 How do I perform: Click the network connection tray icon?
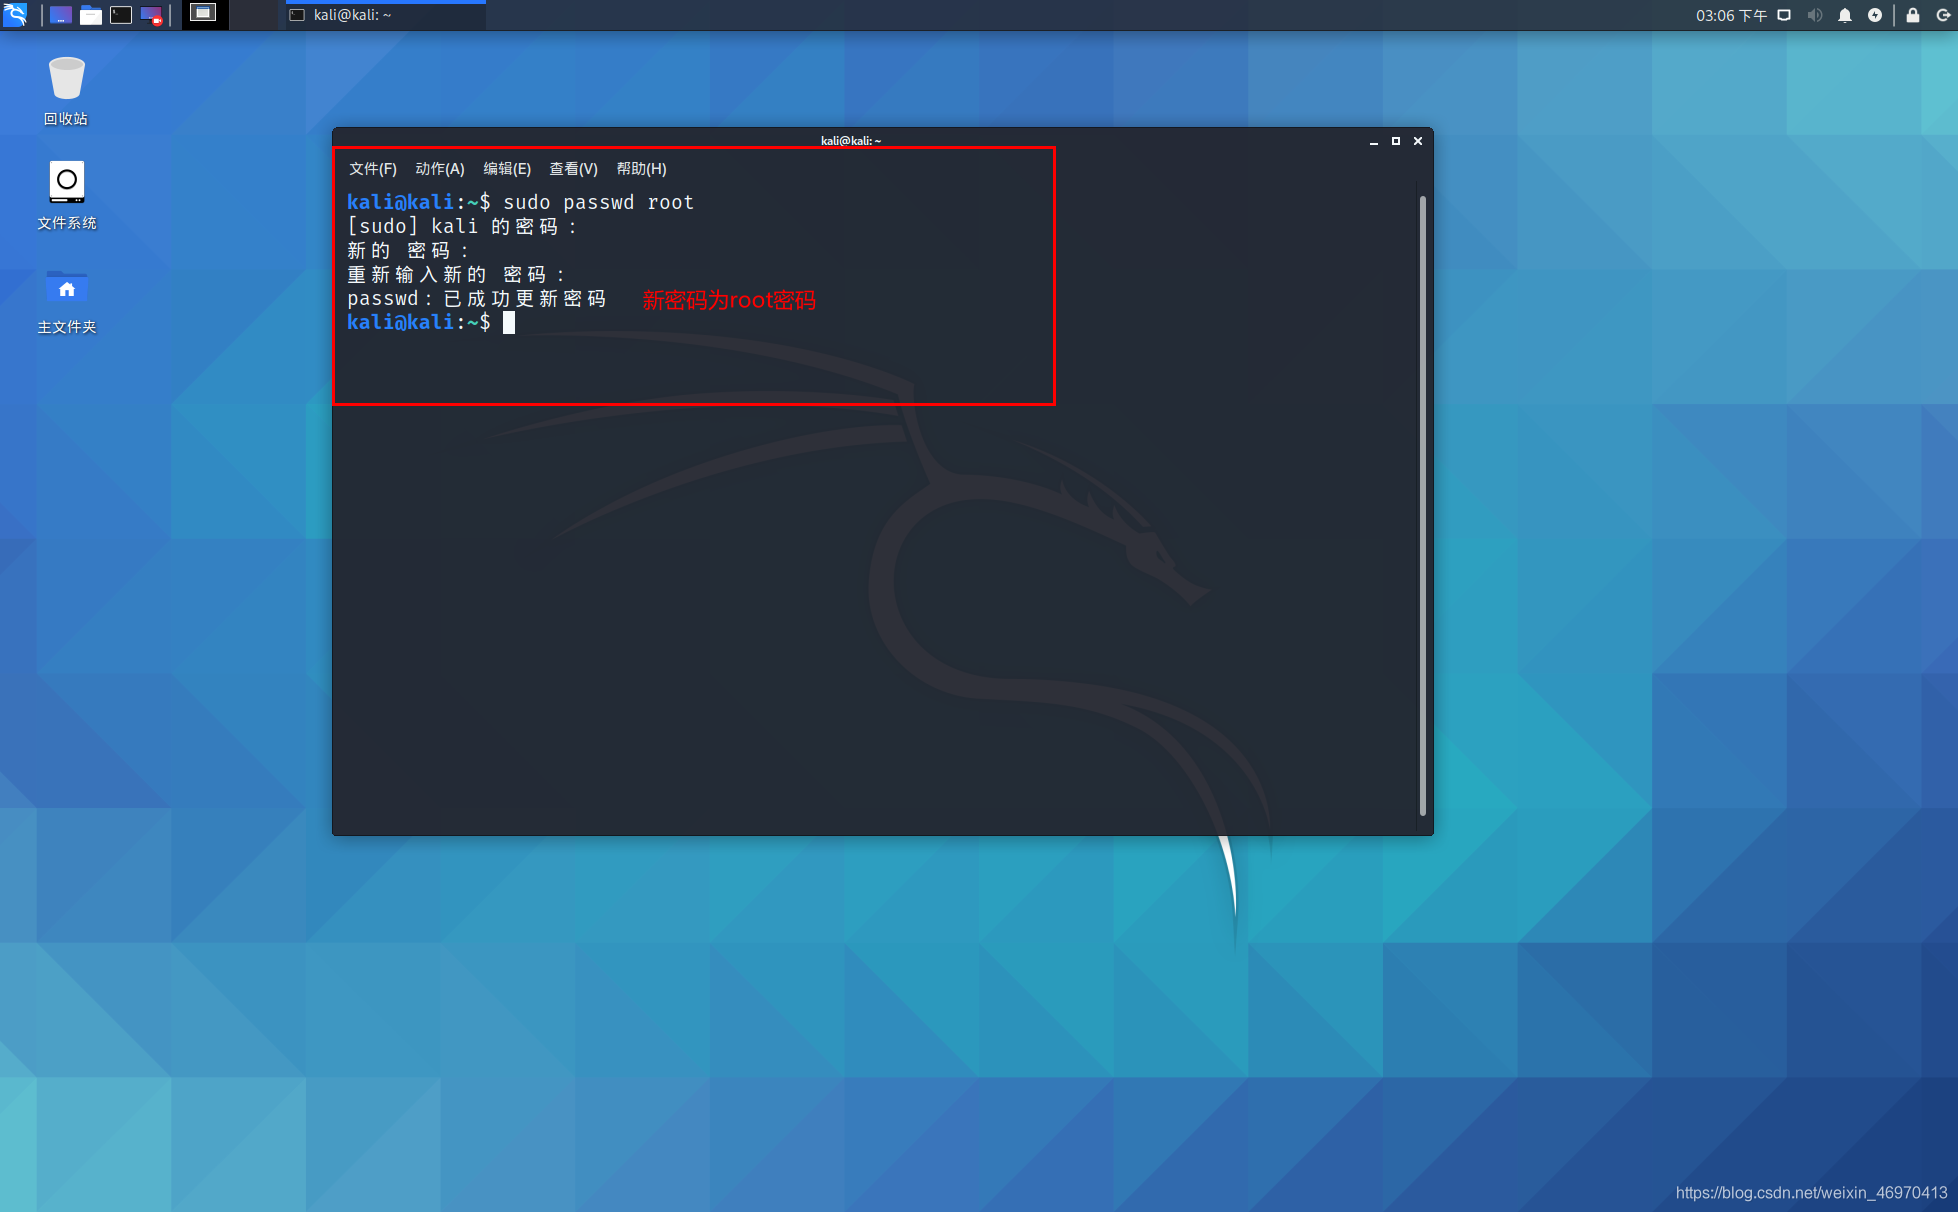(1784, 15)
